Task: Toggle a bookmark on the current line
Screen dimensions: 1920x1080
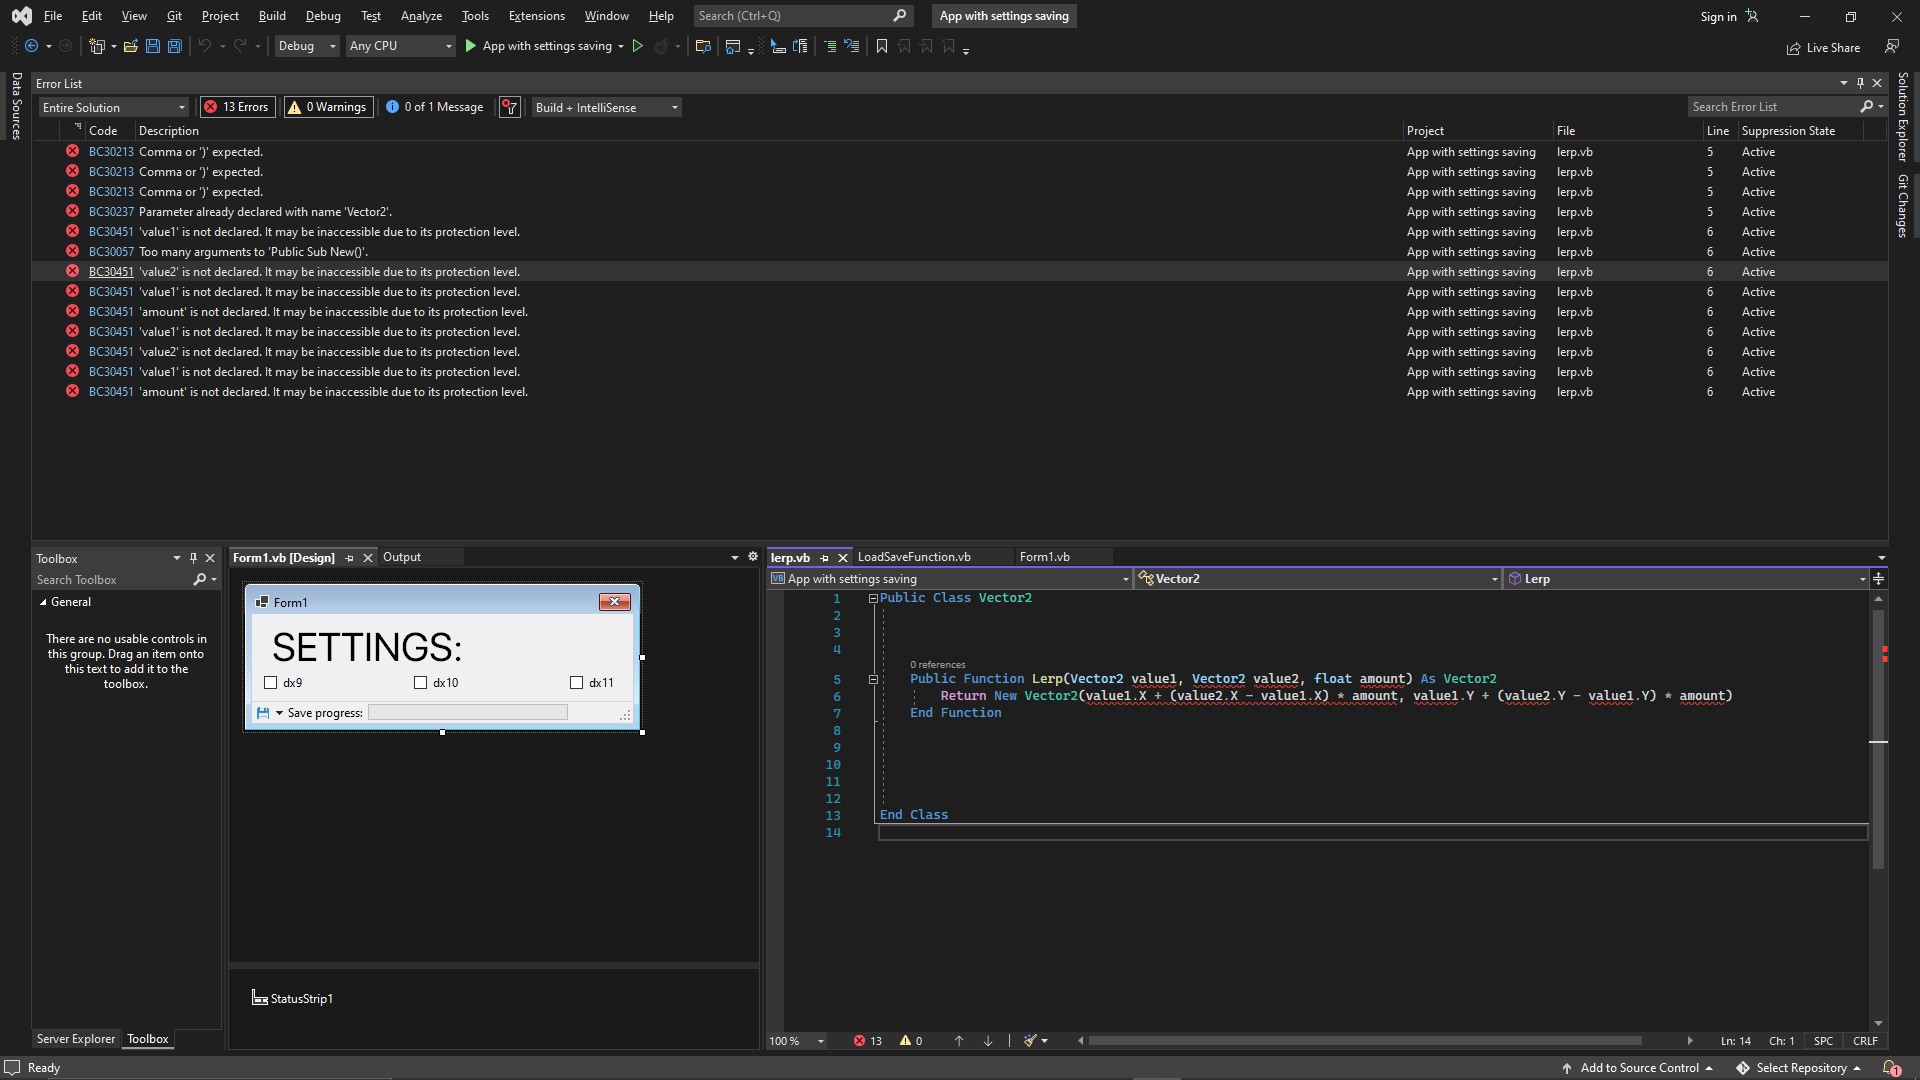Action: (x=881, y=46)
